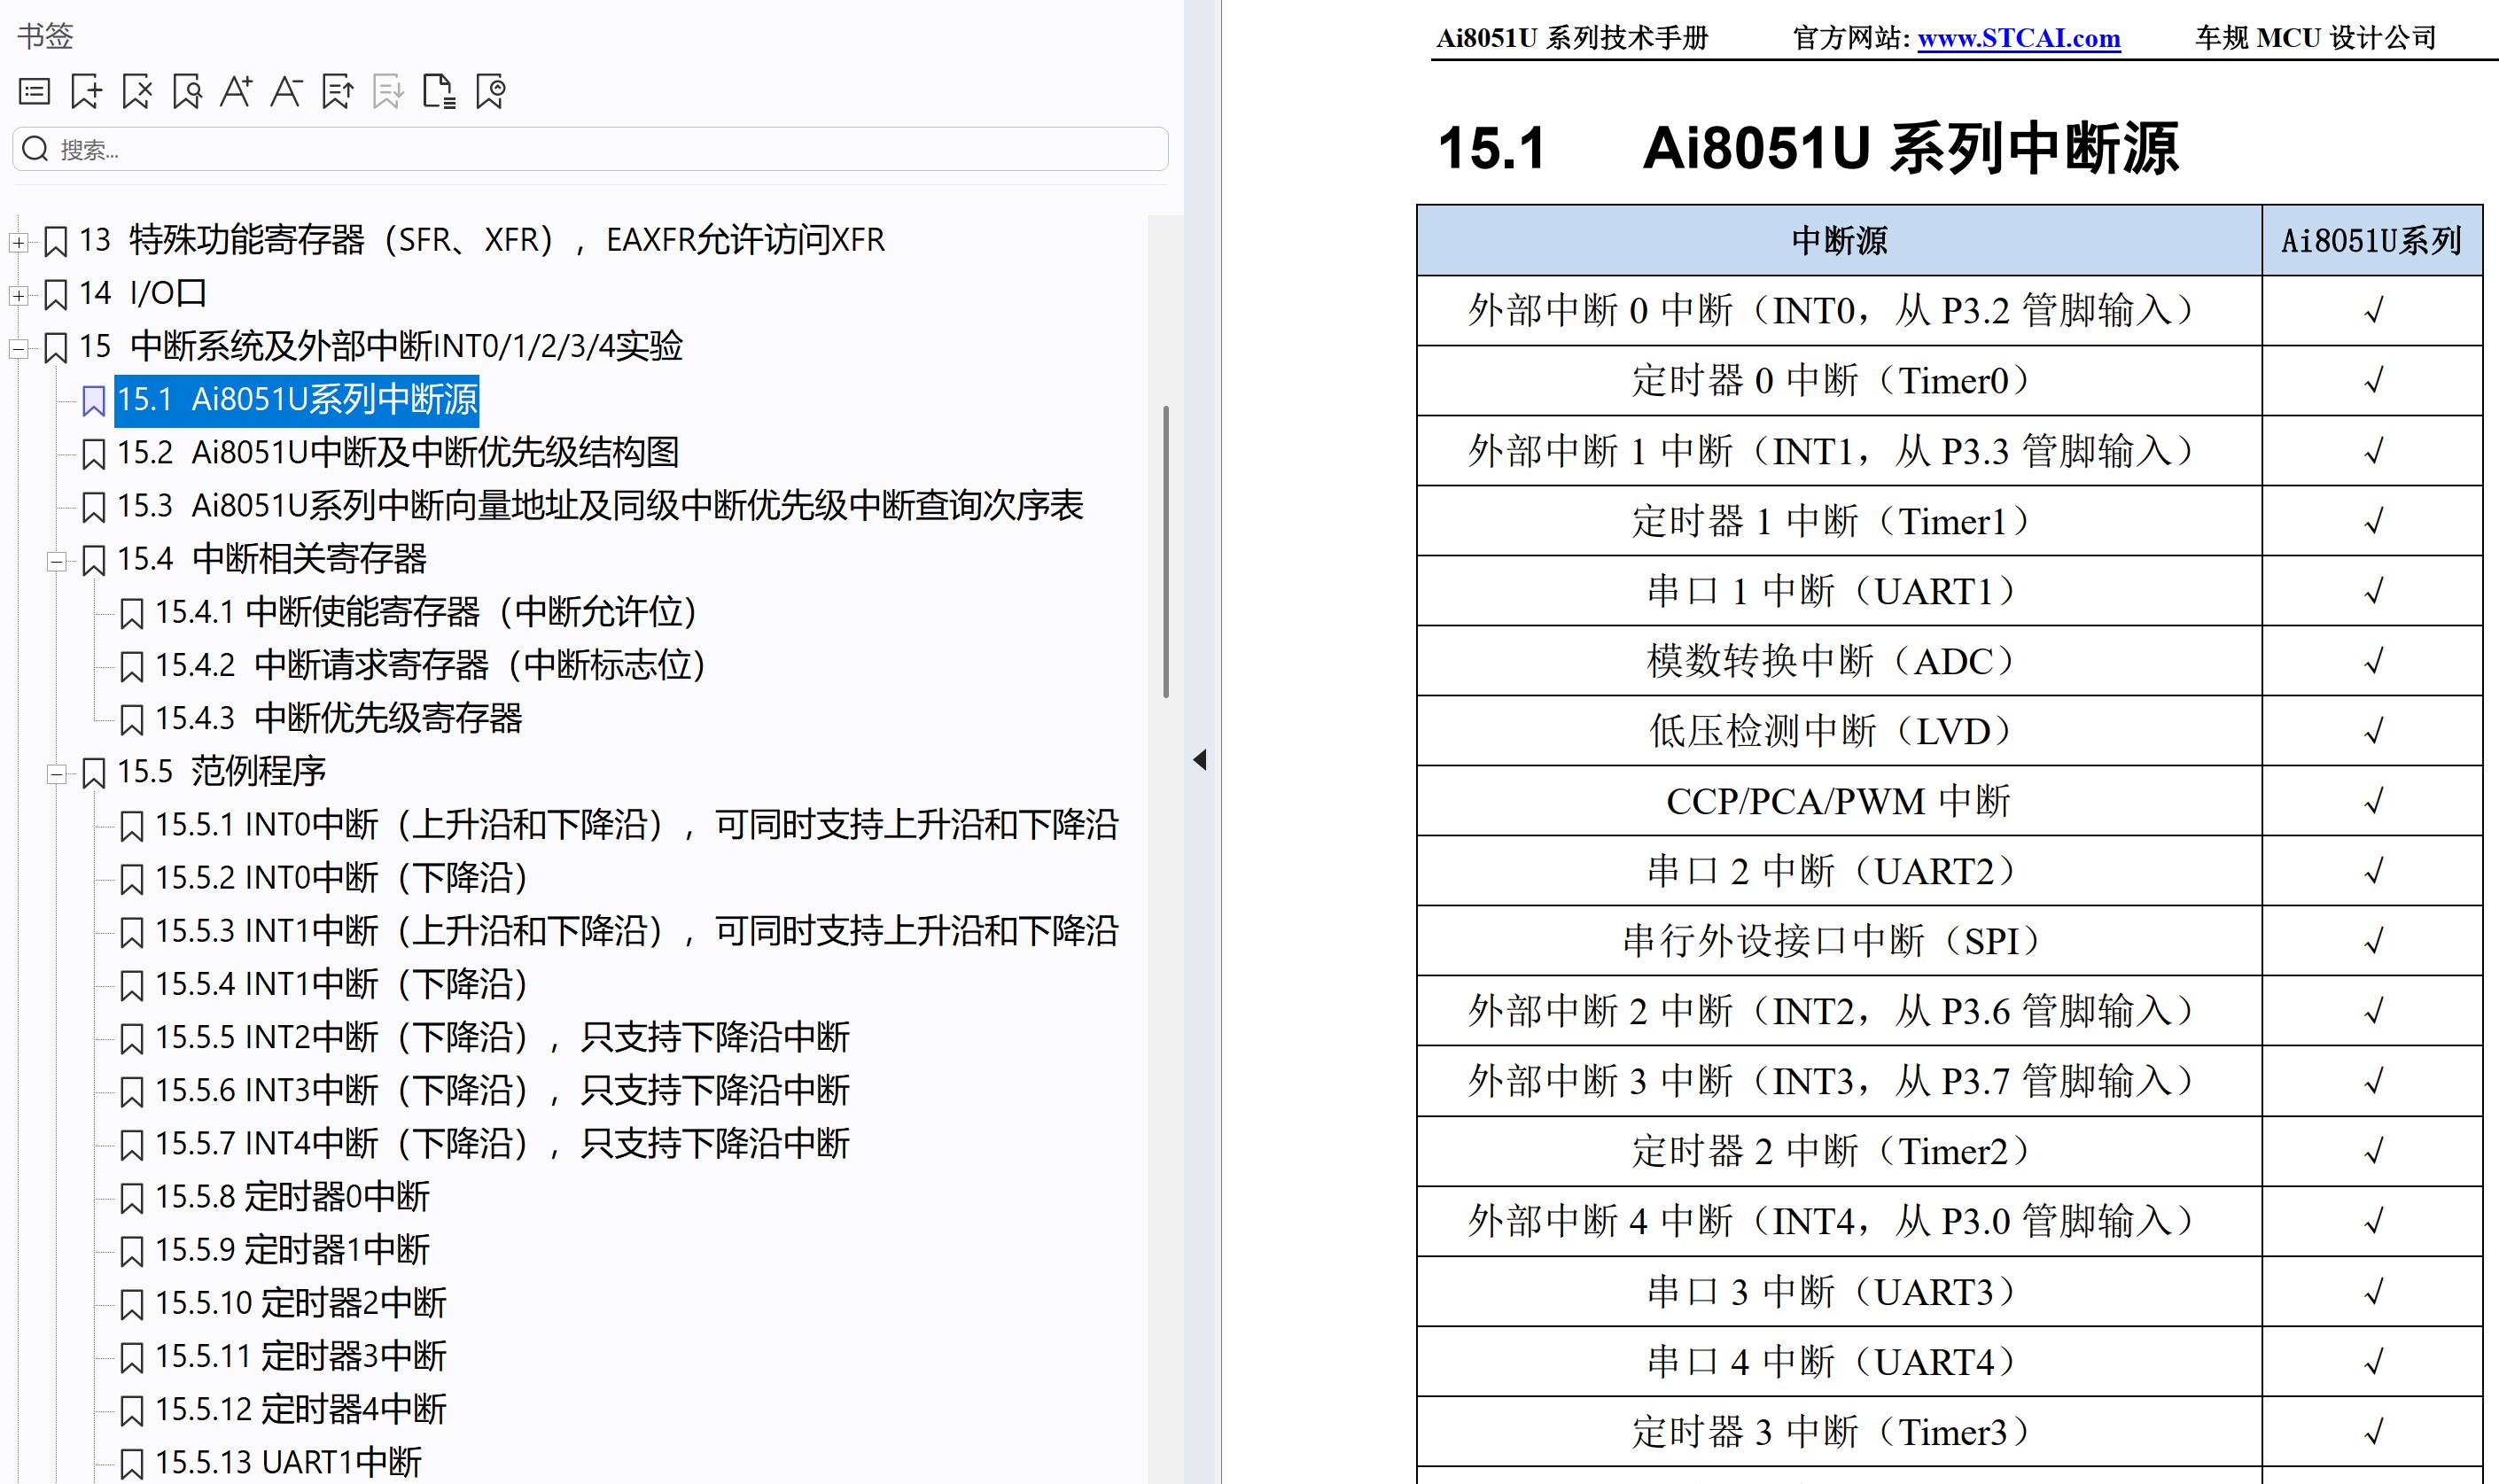Open bookmark 15.5.4 INT1中断（下降沿）
This screenshot has height=1484, width=2499.
[x=341, y=984]
